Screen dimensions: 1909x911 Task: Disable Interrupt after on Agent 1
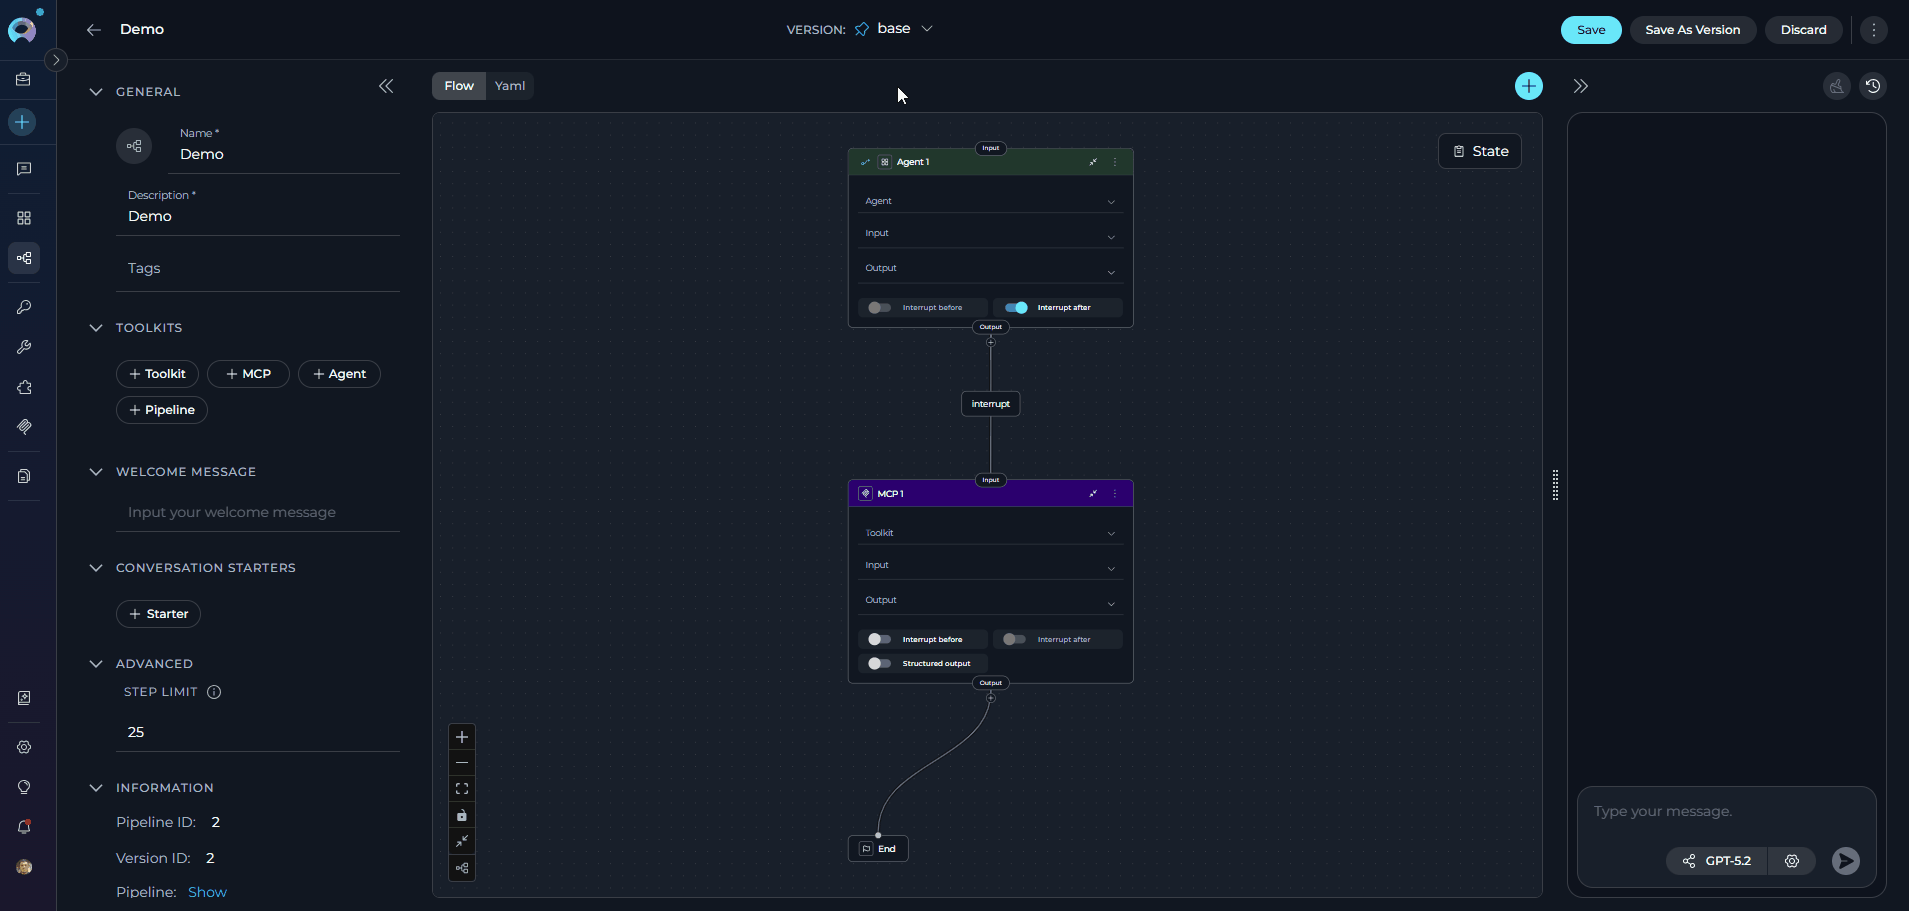[x=1018, y=307]
